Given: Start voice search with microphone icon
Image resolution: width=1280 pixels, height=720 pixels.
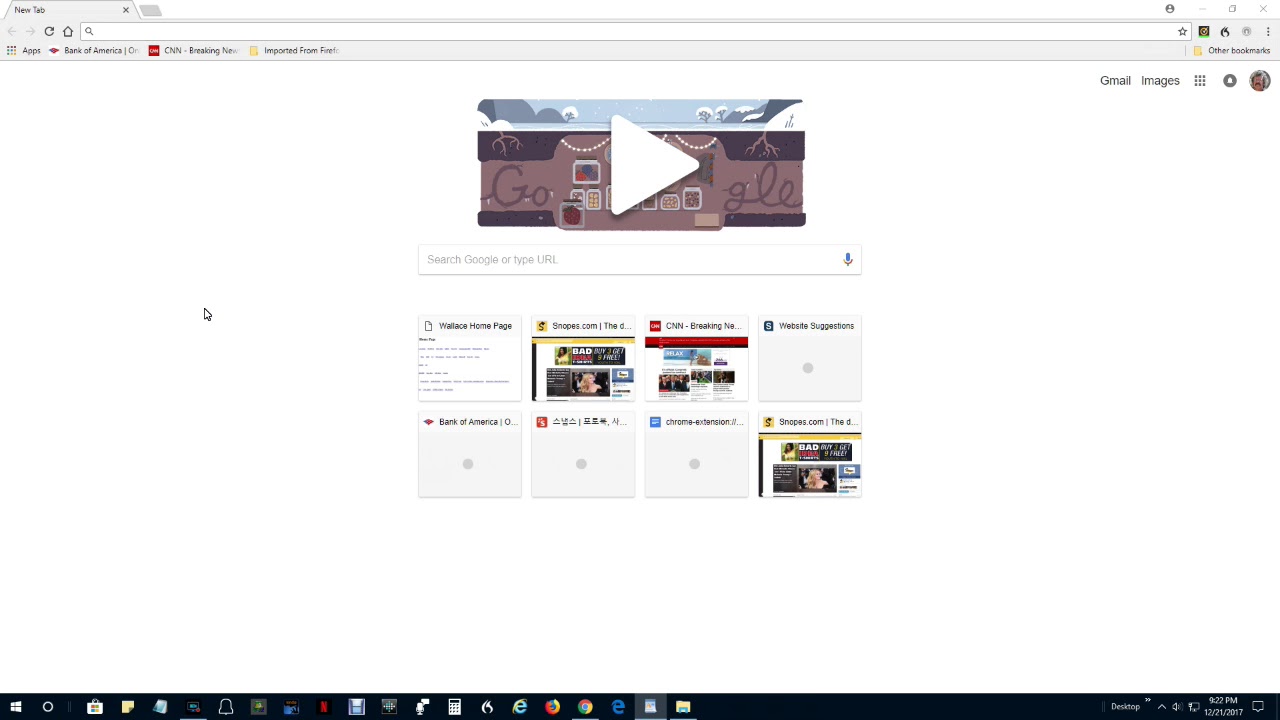Looking at the screenshot, I should pyautogui.click(x=848, y=260).
